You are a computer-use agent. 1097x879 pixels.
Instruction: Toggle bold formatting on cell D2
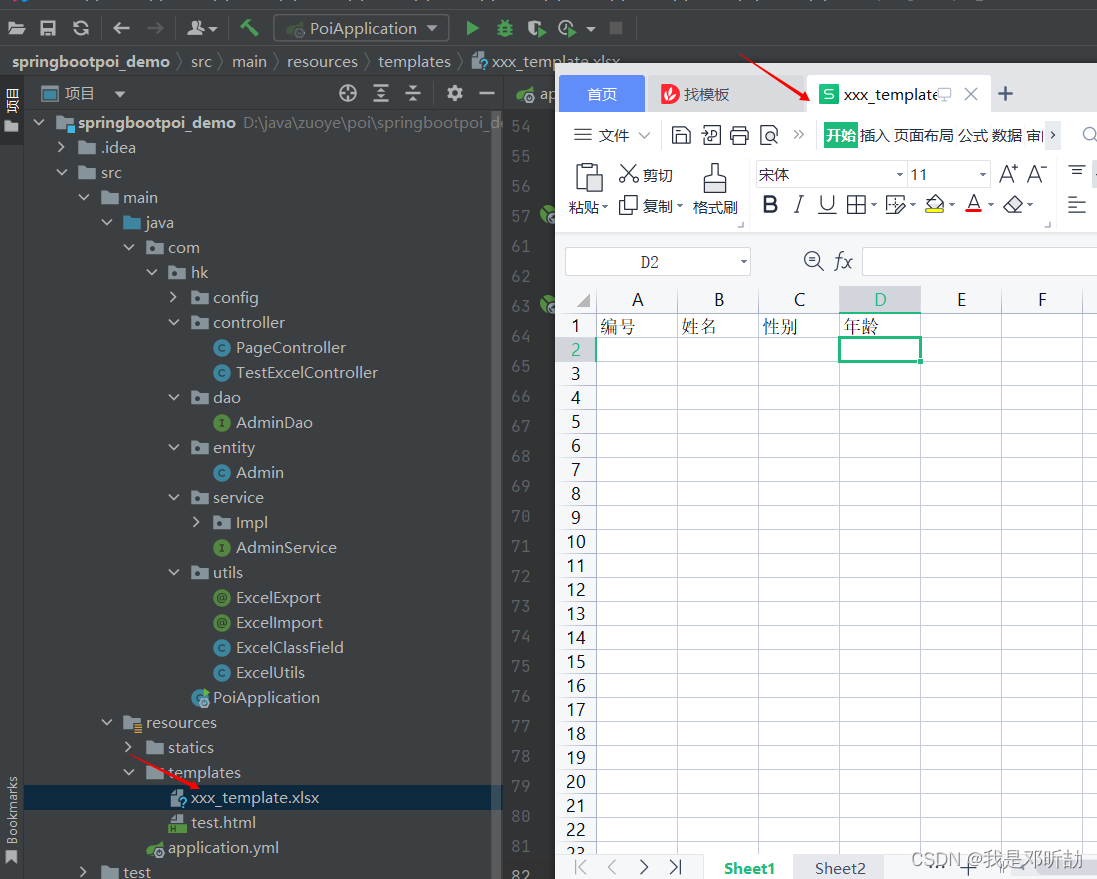(x=770, y=203)
